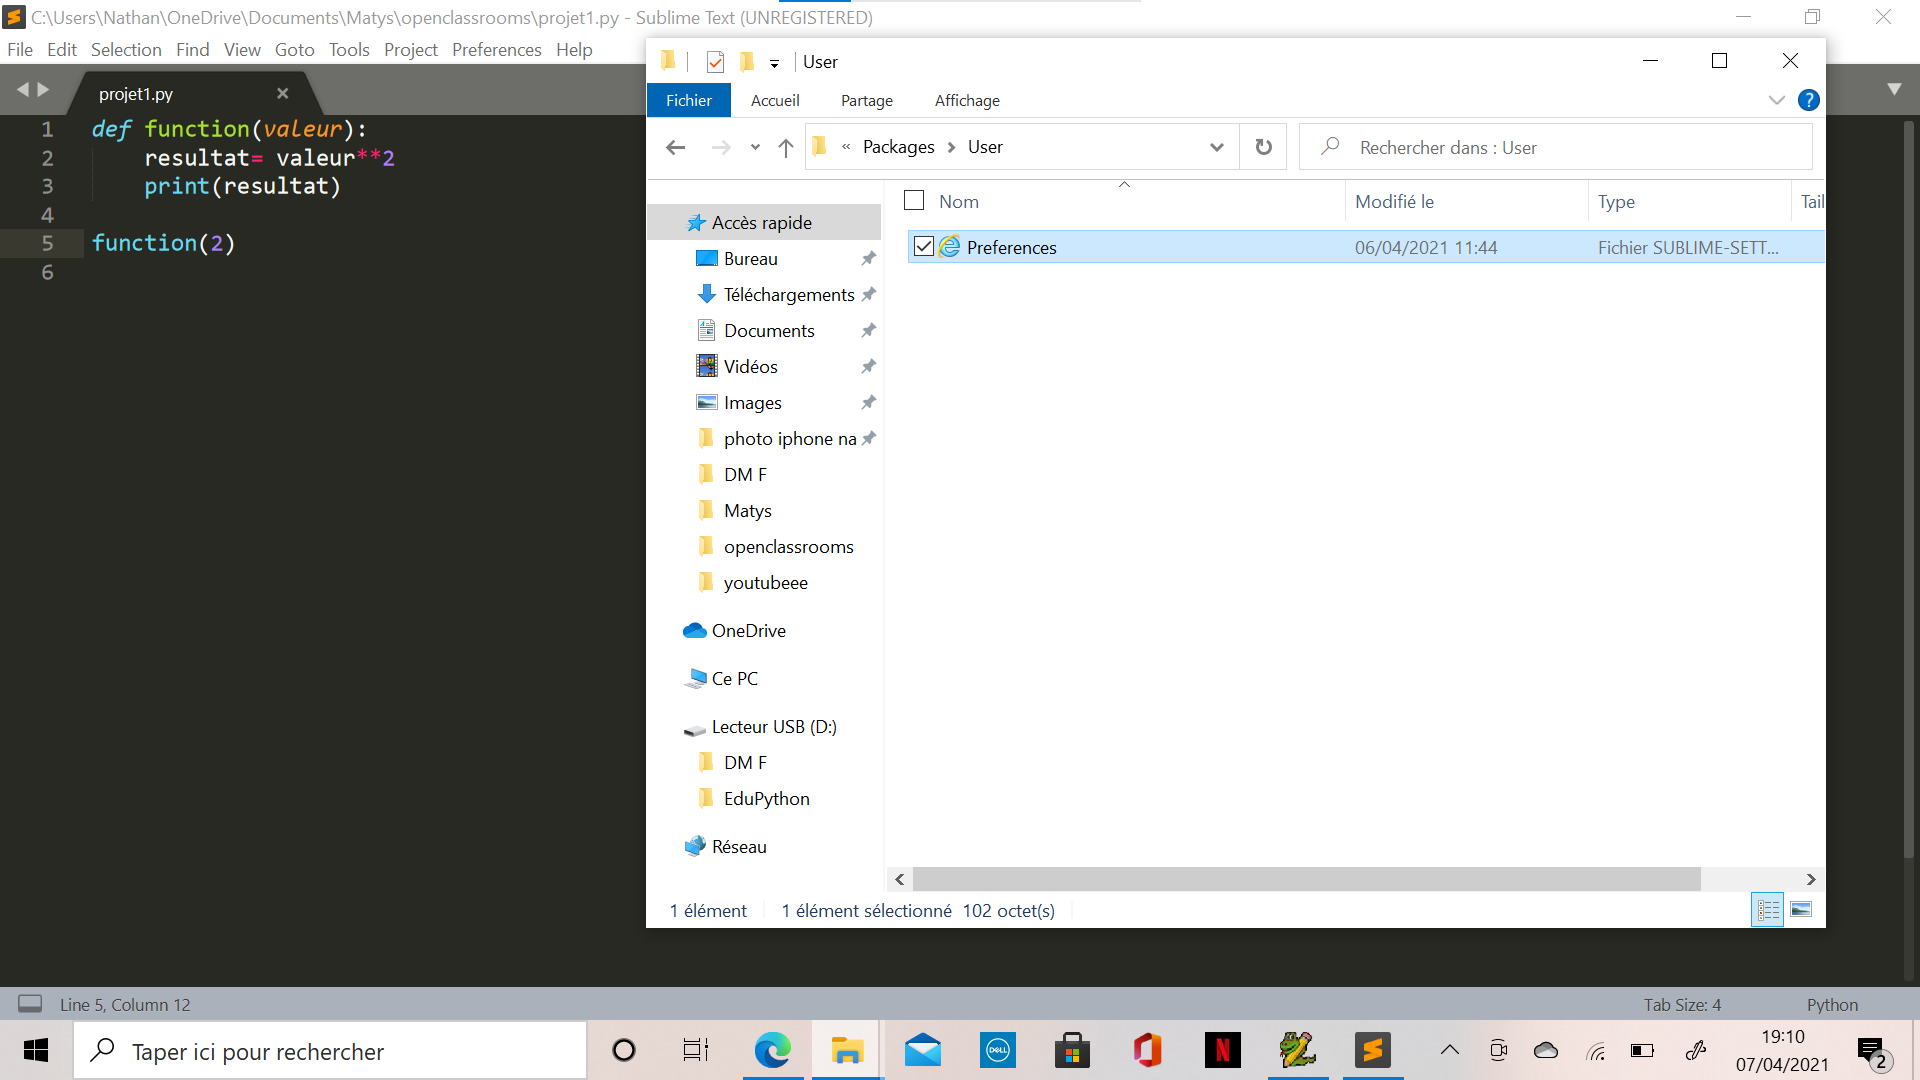Toggle the select-all checkbox beside Nom
The image size is (1920, 1080).
click(913, 199)
